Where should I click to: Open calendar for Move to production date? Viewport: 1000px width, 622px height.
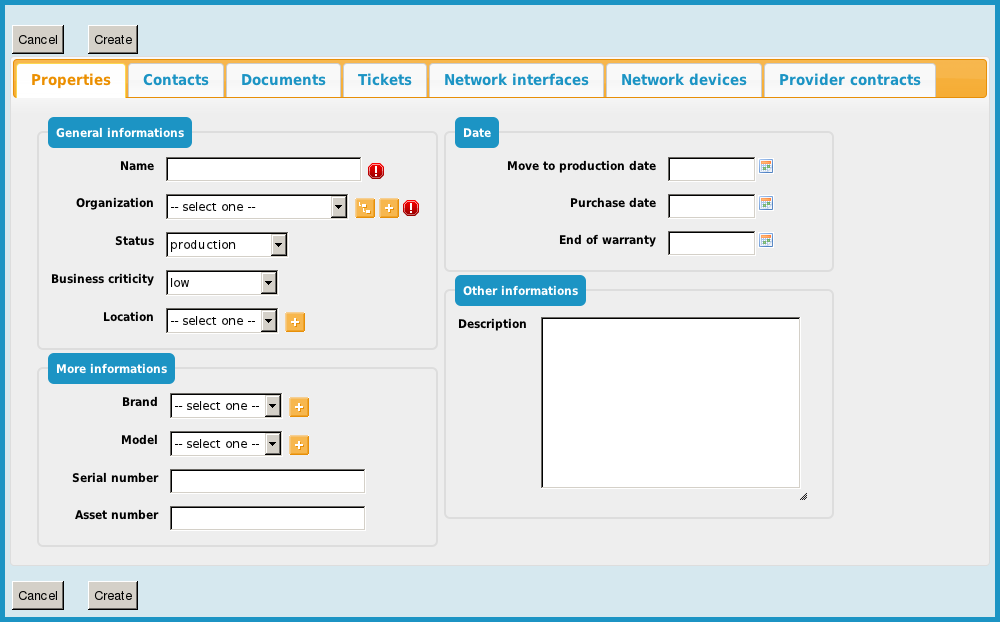pos(766,167)
